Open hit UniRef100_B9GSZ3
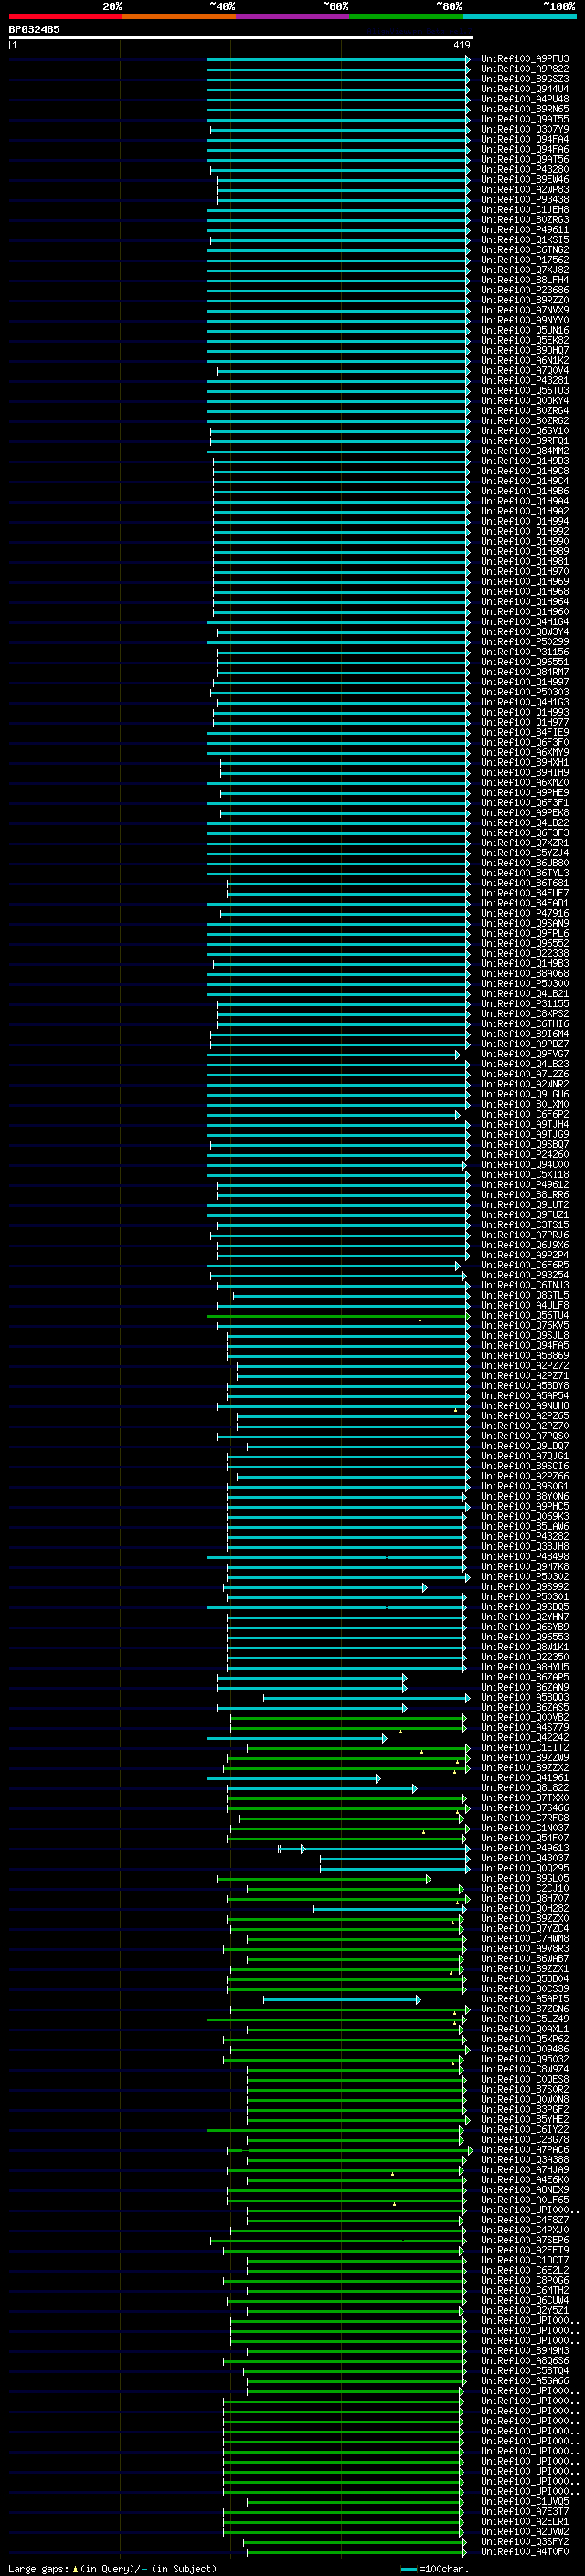 coord(524,79)
